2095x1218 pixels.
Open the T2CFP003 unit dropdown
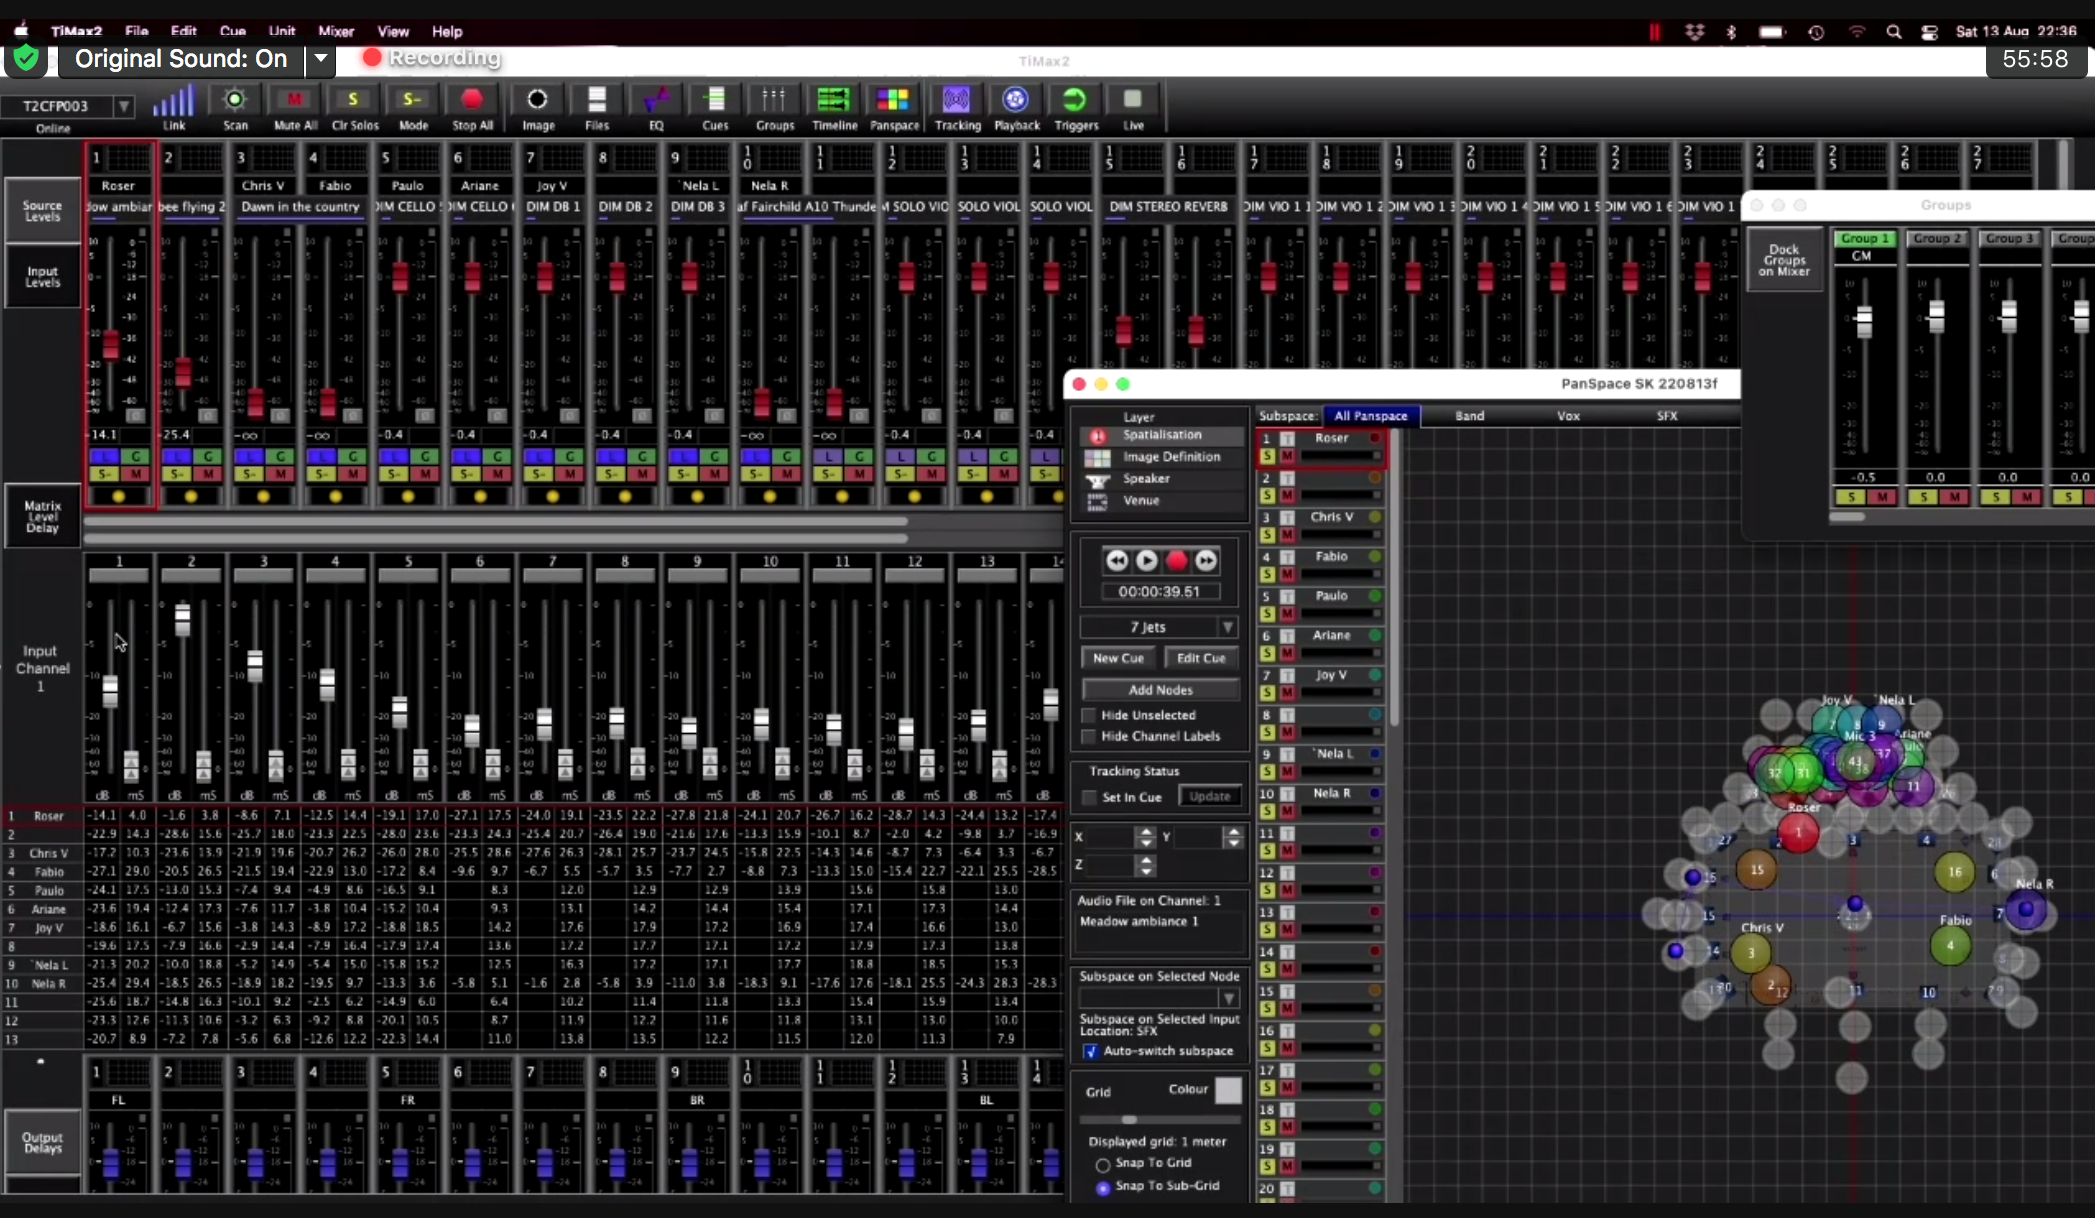point(124,106)
